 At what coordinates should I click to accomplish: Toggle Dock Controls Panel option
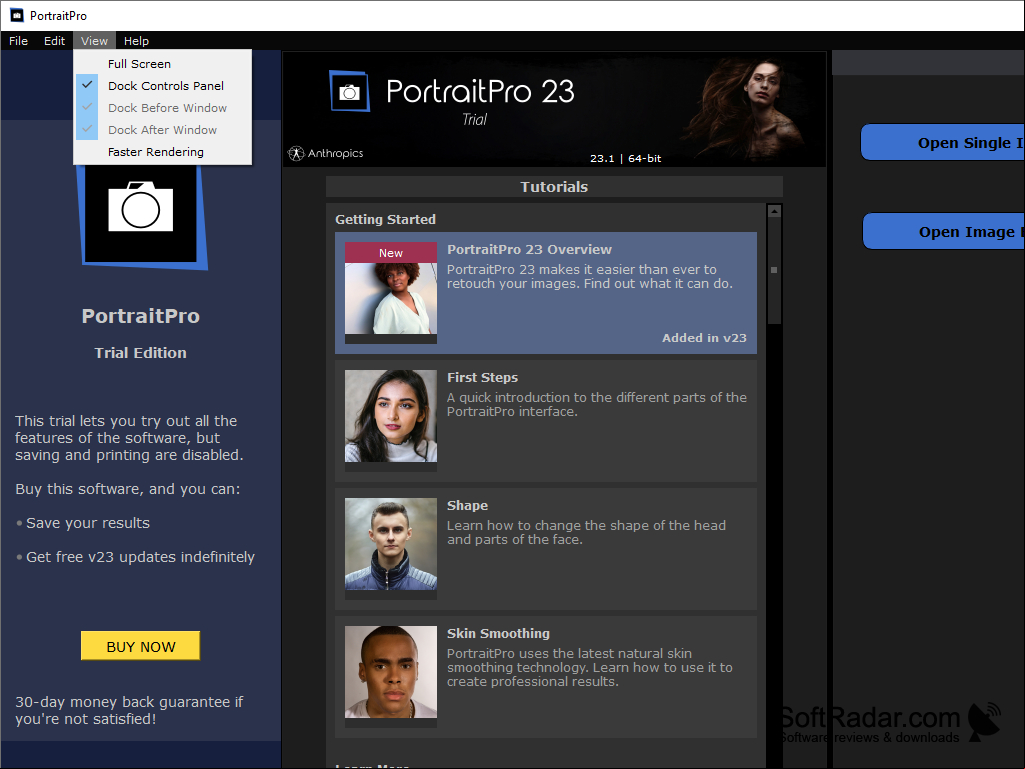163,86
